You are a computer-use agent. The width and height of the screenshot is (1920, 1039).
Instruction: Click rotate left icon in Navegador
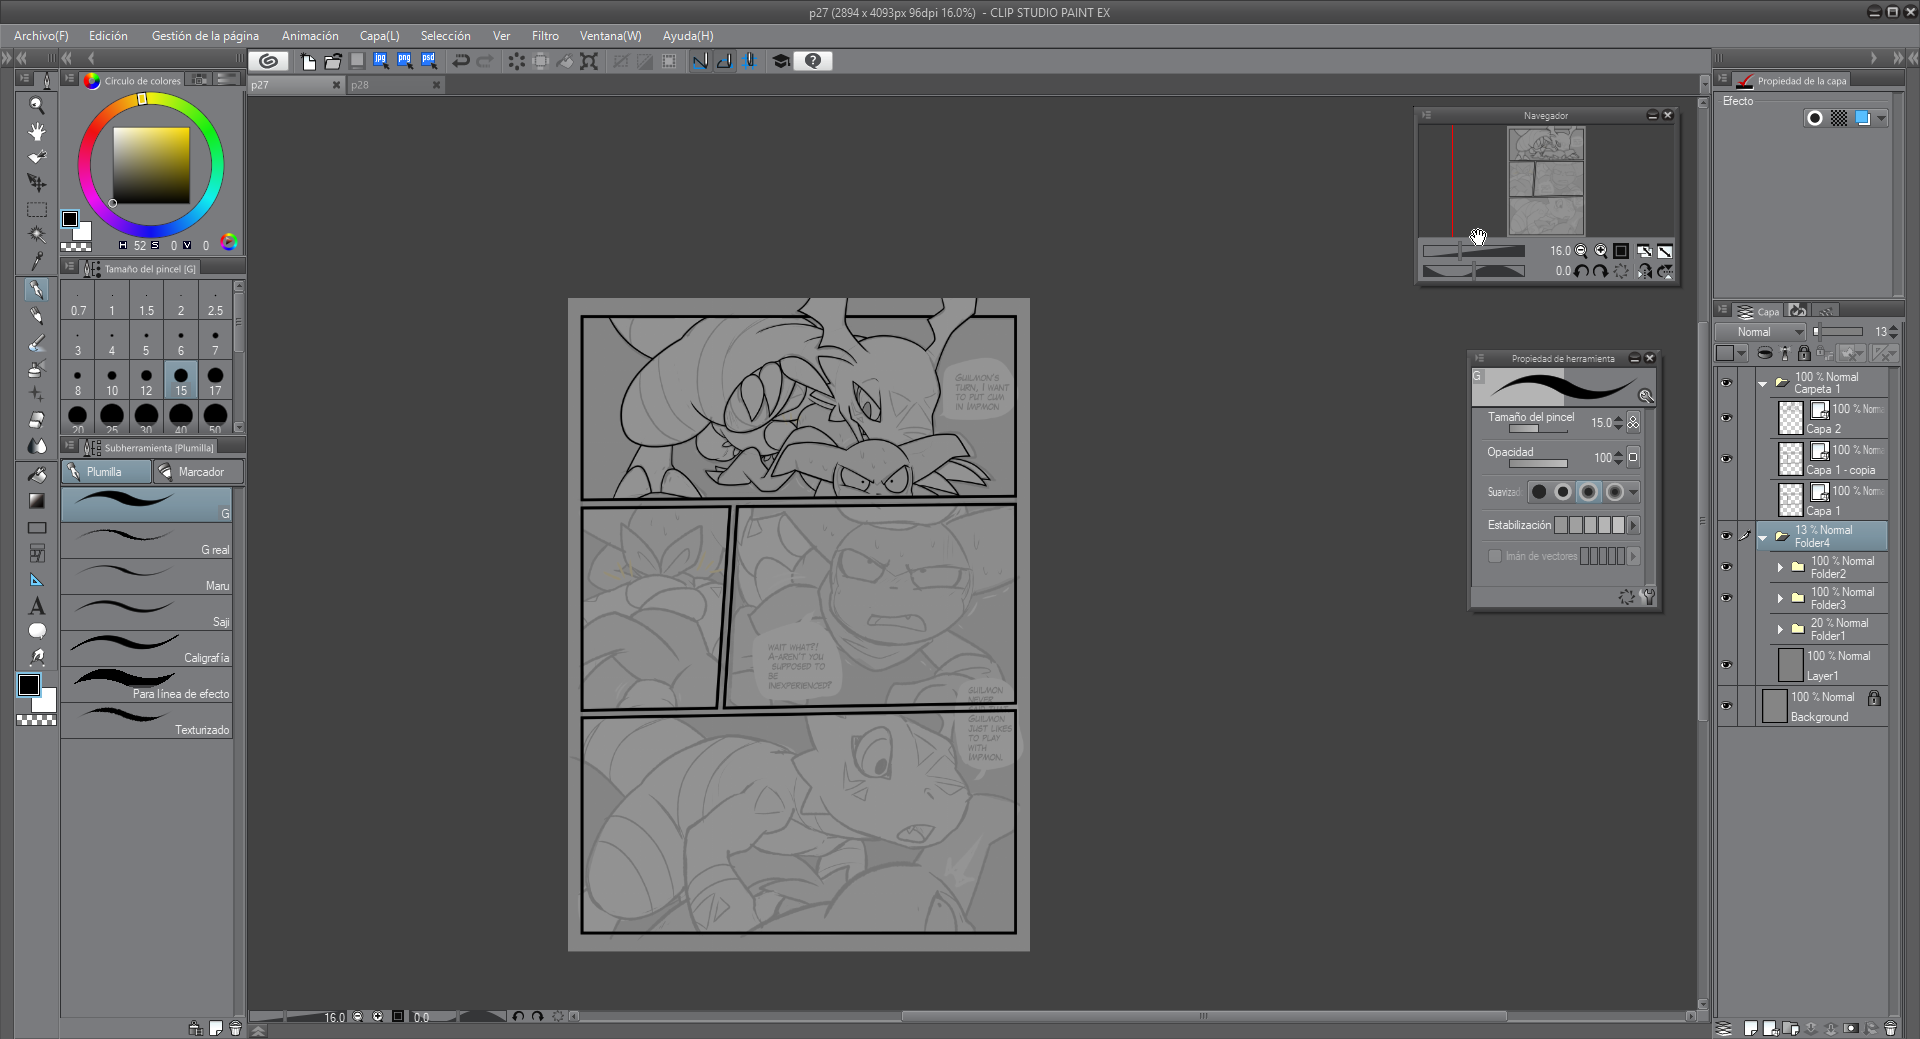(1581, 272)
